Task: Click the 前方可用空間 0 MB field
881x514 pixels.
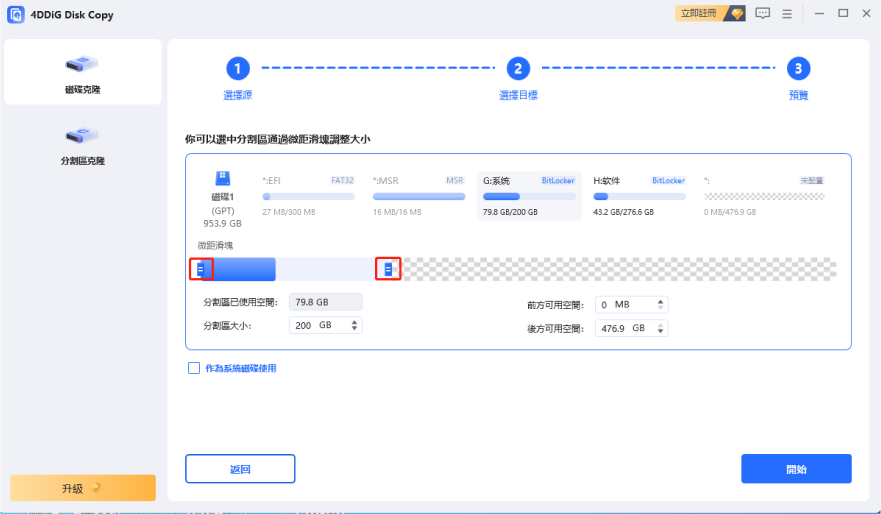Action: tap(632, 304)
